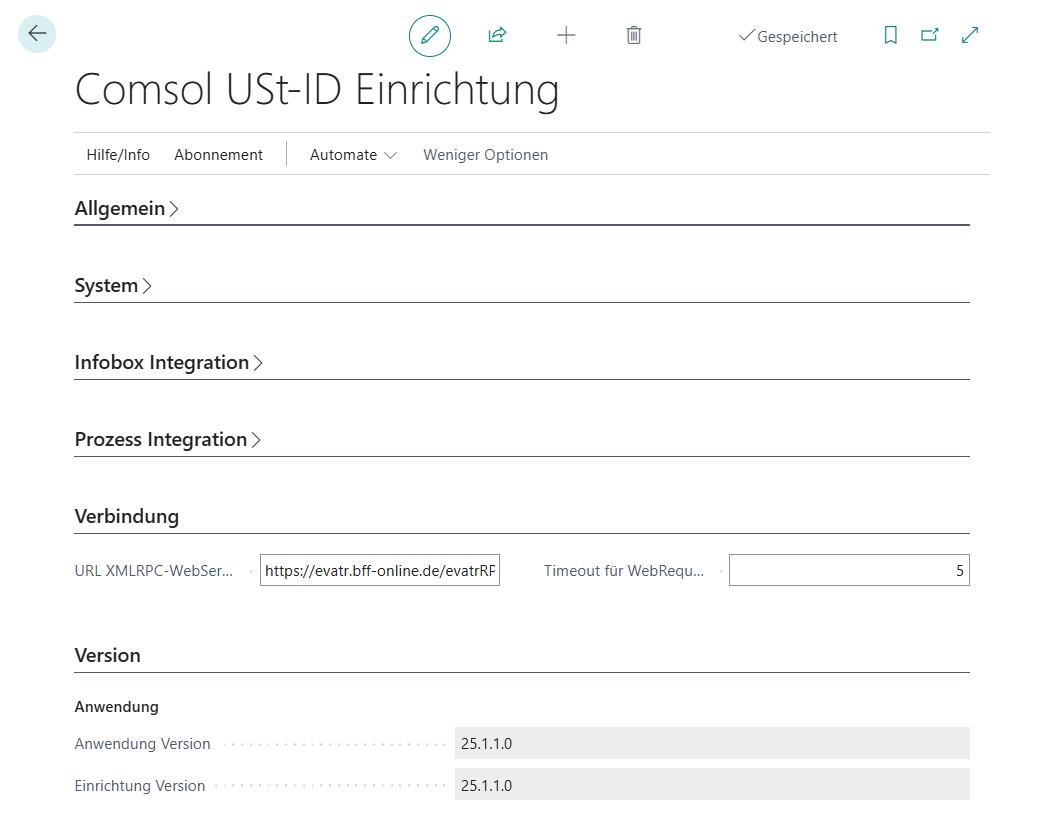Expand the Infobox Integration section
1064x817 pixels.
[x=169, y=362]
